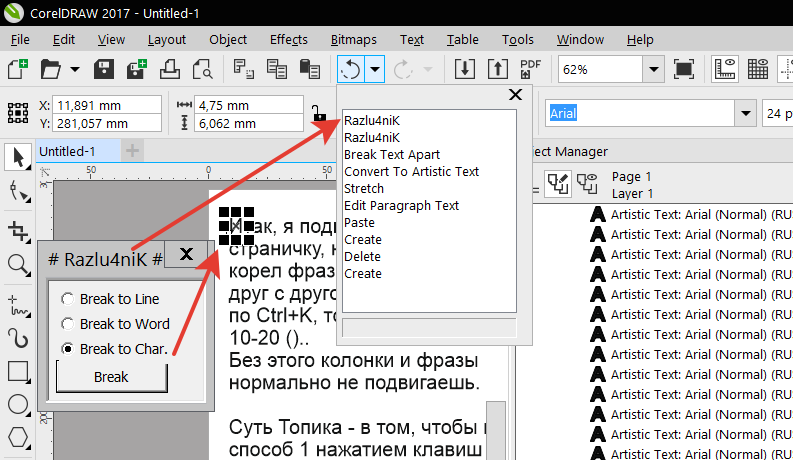Open the zoom level 62% dropdown
The width and height of the screenshot is (793, 460).
653,70
